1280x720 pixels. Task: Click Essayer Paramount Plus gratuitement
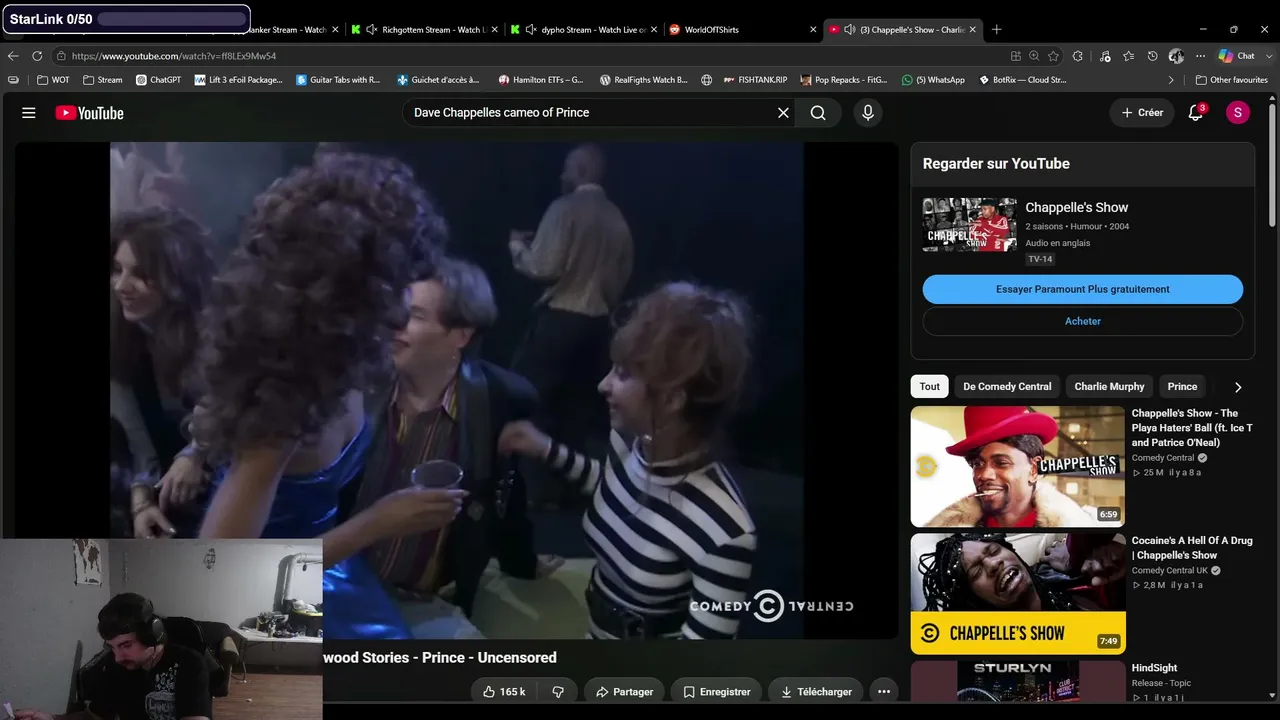[1083, 289]
